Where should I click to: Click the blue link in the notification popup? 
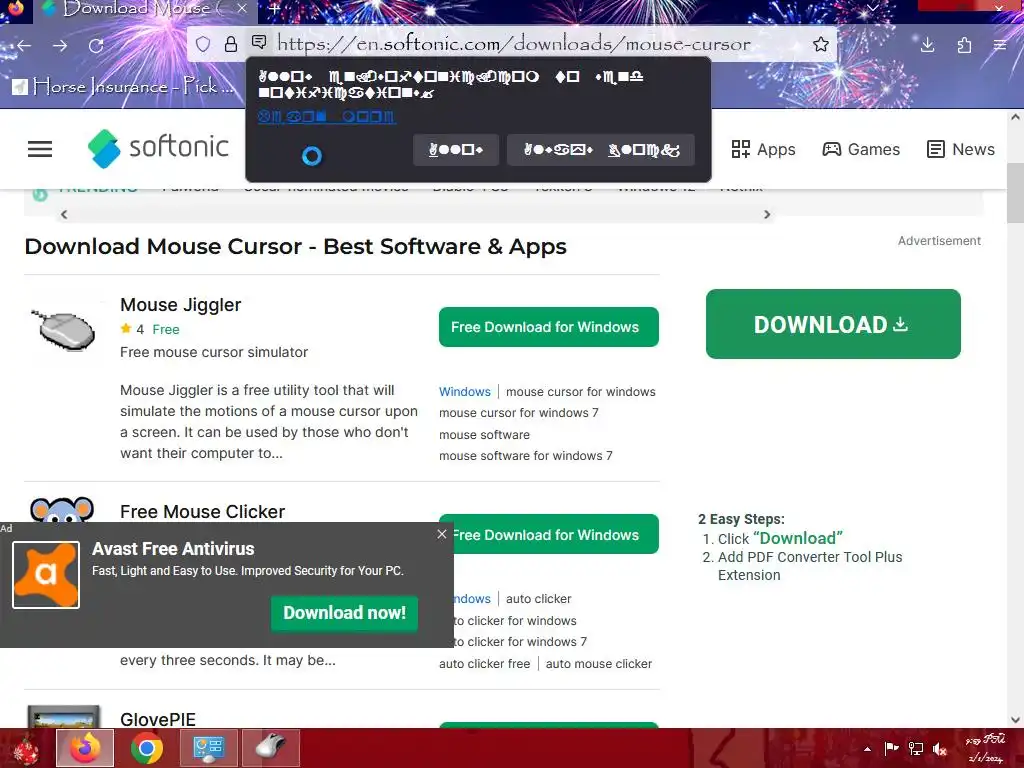[327, 116]
